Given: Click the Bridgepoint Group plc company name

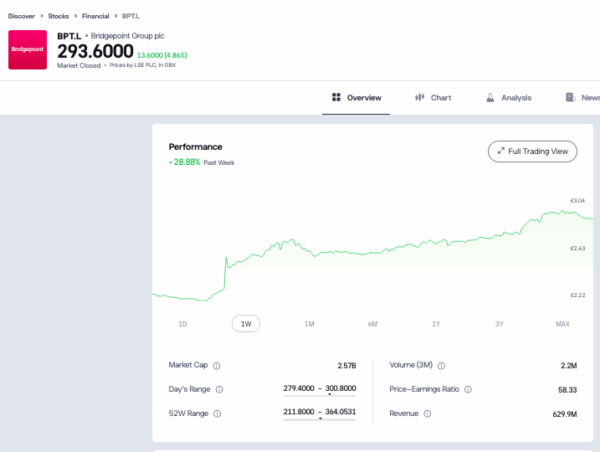Looking at the screenshot, I should (x=127, y=36).
